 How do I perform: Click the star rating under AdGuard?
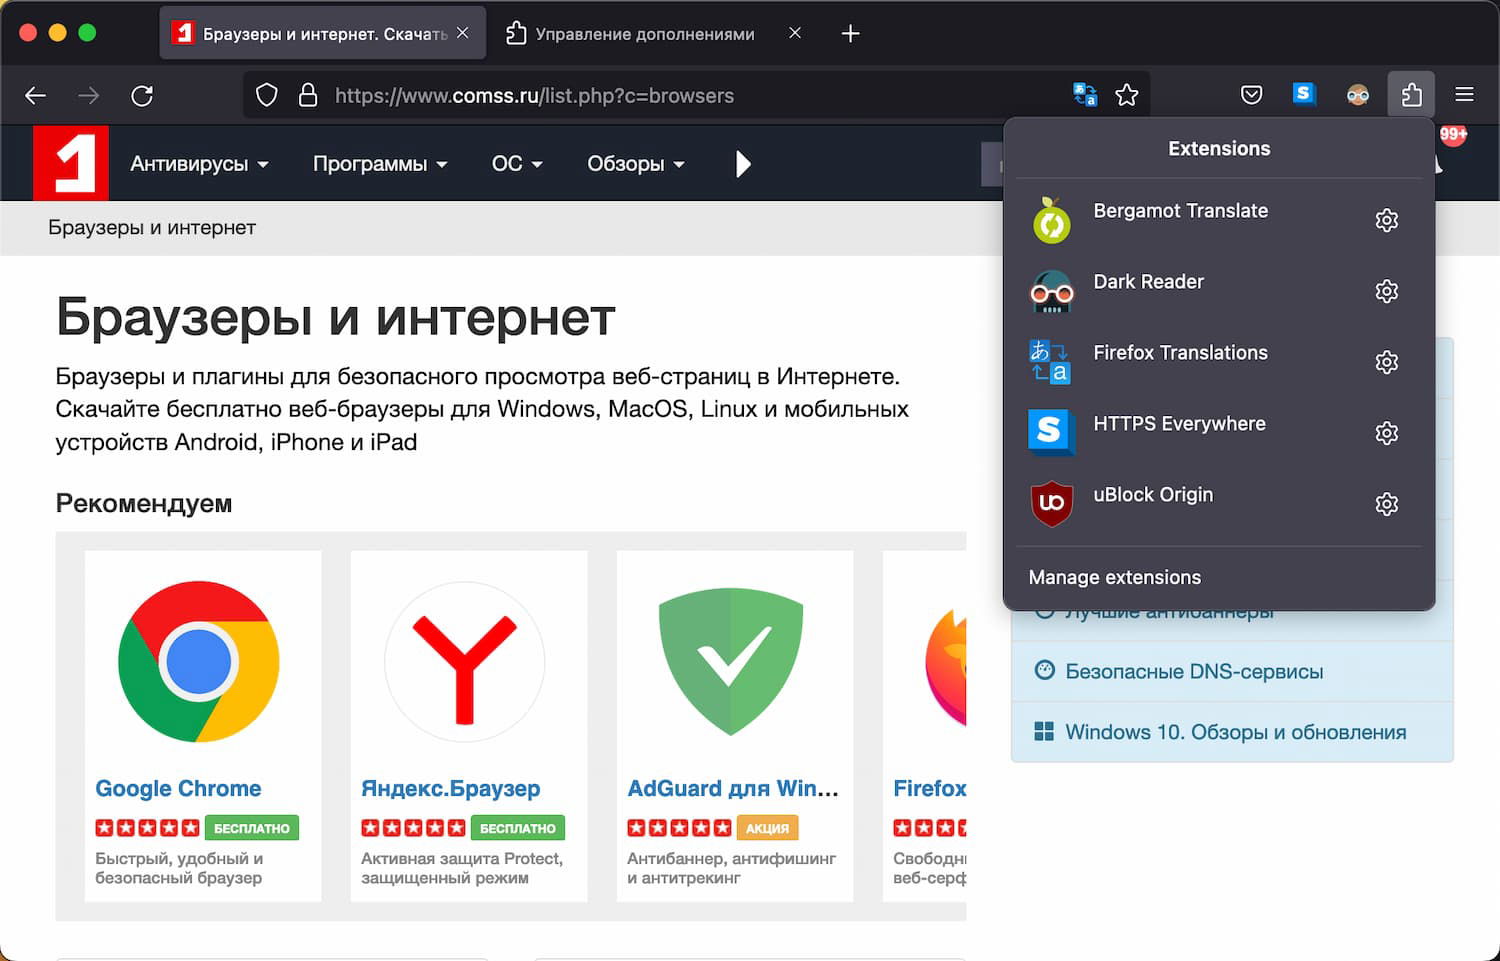[679, 828]
